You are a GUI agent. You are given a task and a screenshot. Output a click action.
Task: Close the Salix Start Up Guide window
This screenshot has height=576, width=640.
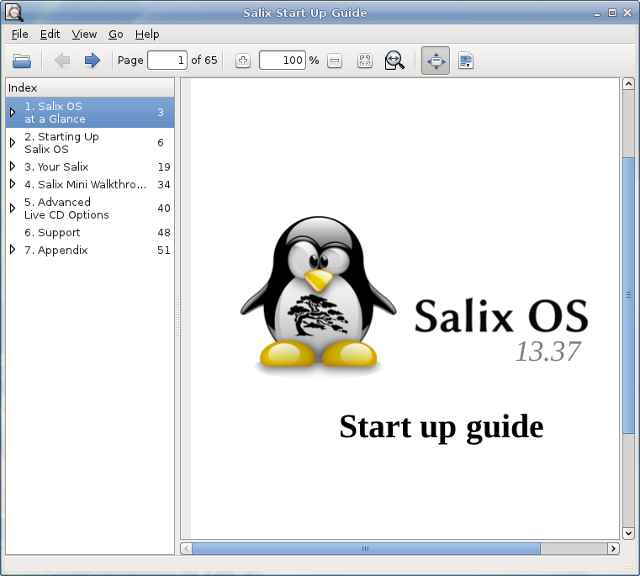click(x=627, y=13)
